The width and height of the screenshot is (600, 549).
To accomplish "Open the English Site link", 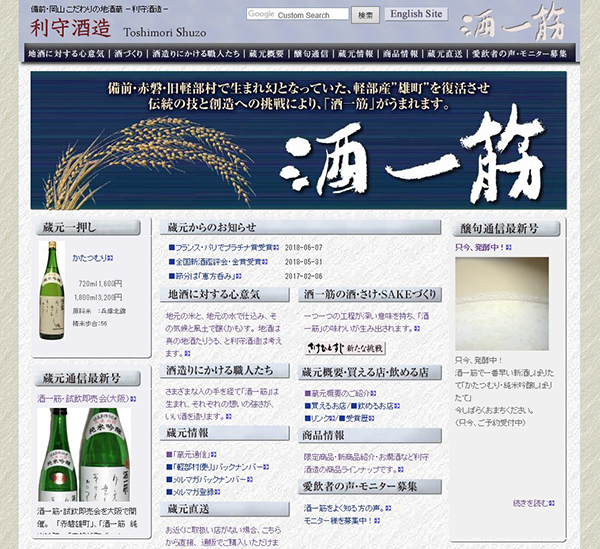I will [416, 14].
